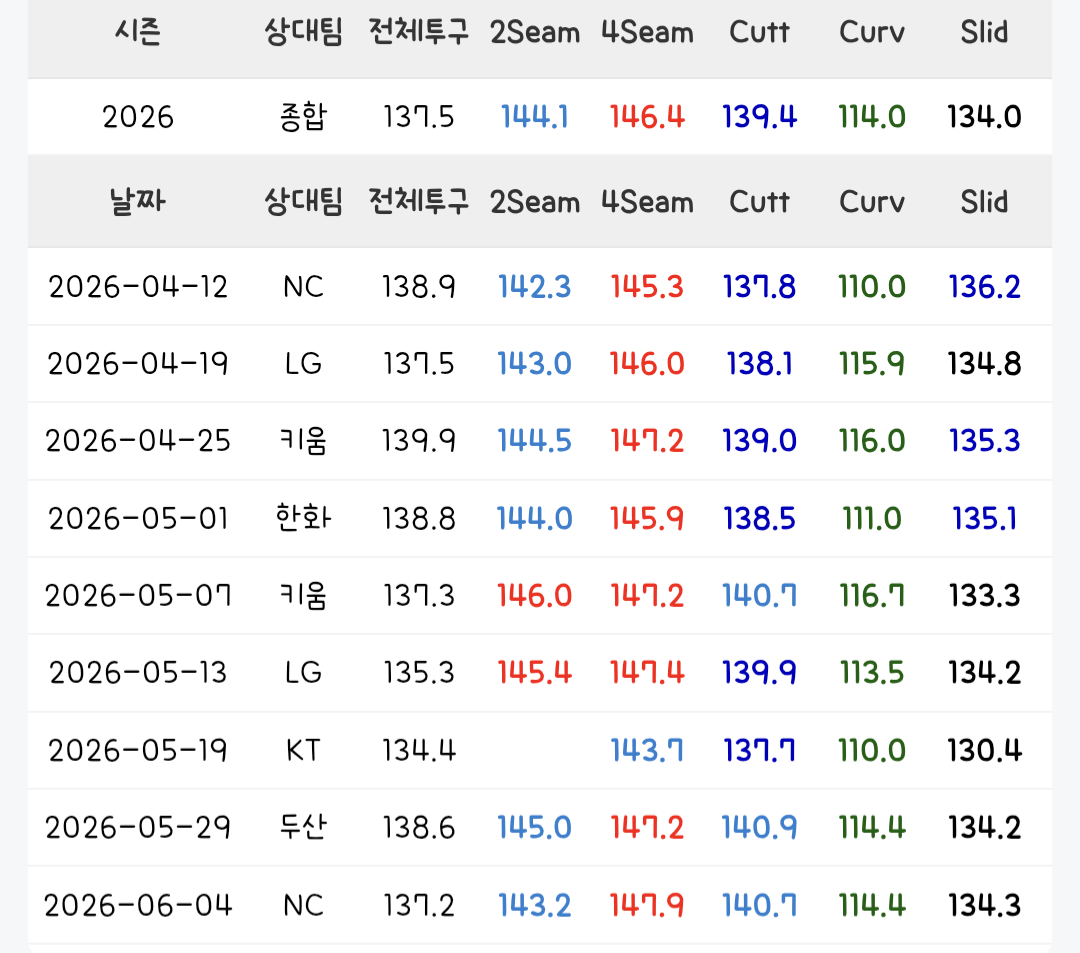Click 4Seam value 147.4
Viewport: 1080px width, 953px height.
pyautogui.click(x=647, y=673)
